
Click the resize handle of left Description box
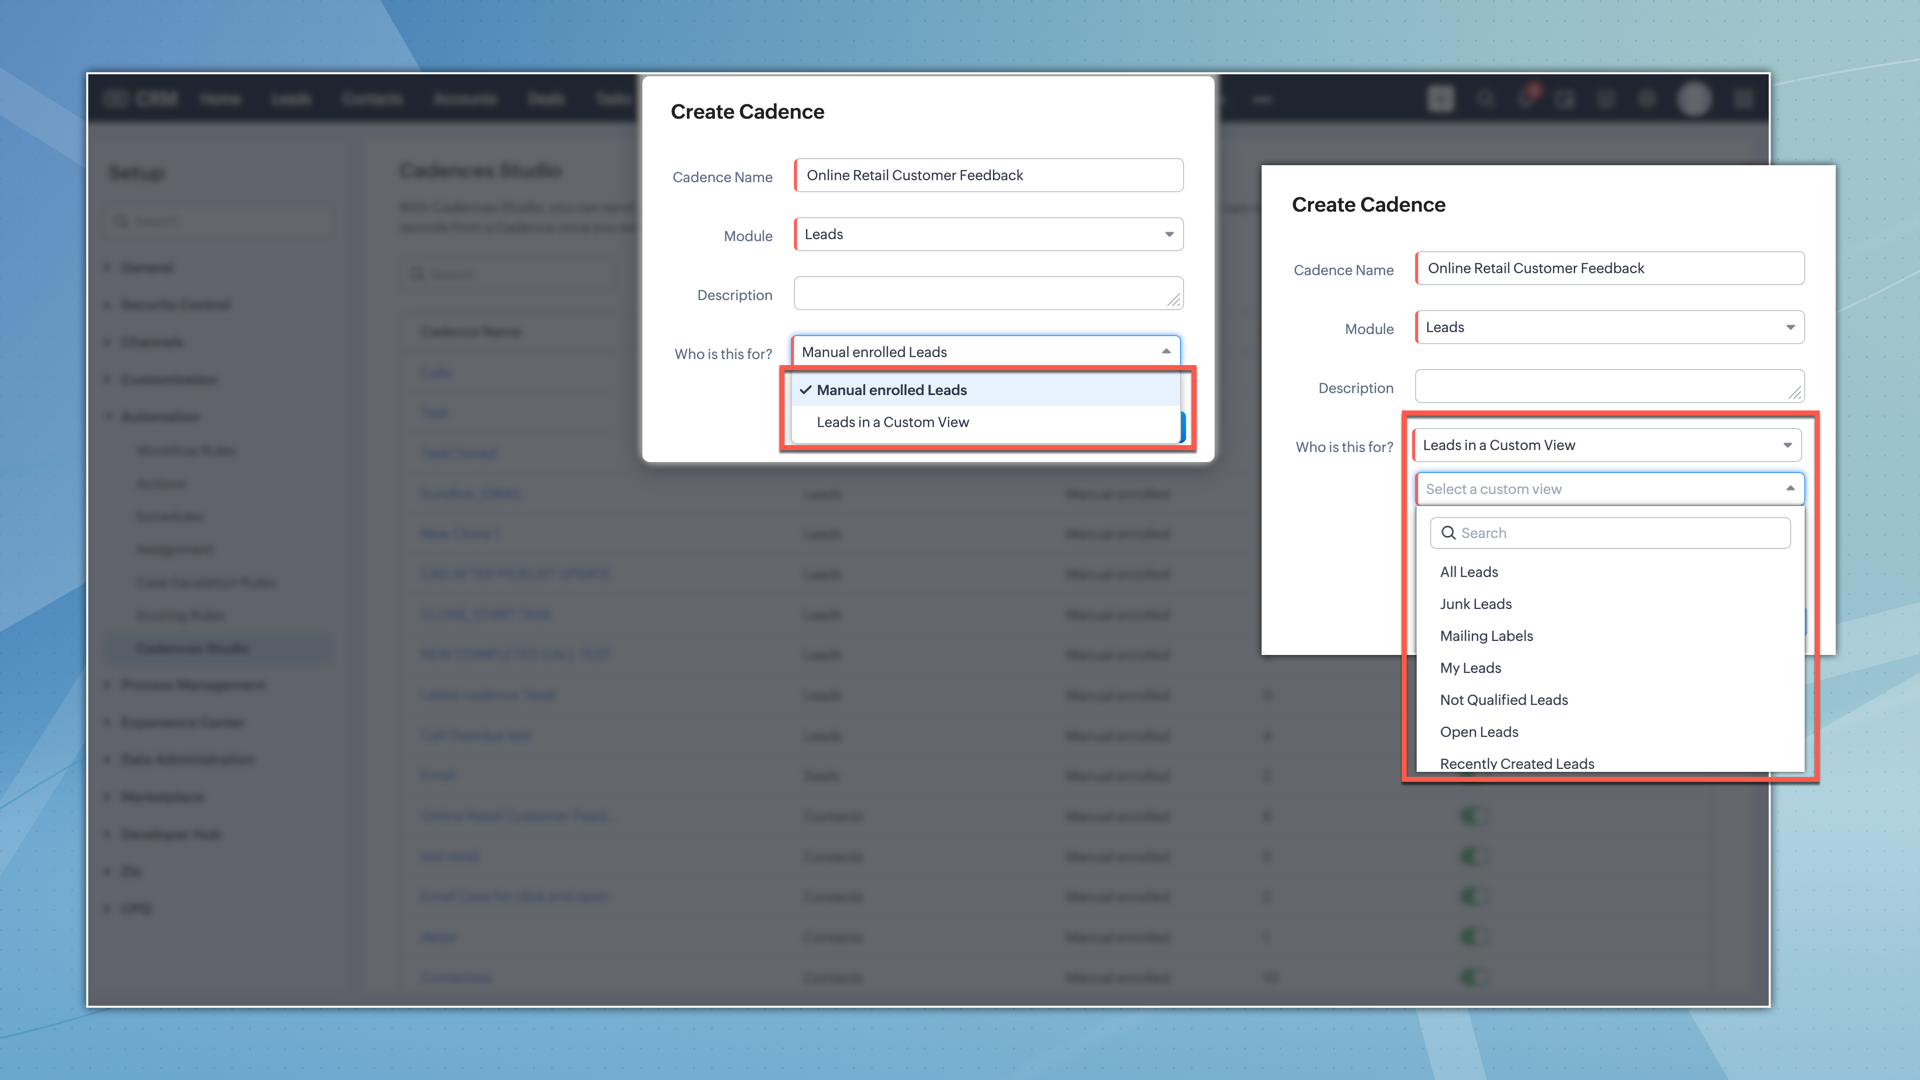(x=1174, y=300)
